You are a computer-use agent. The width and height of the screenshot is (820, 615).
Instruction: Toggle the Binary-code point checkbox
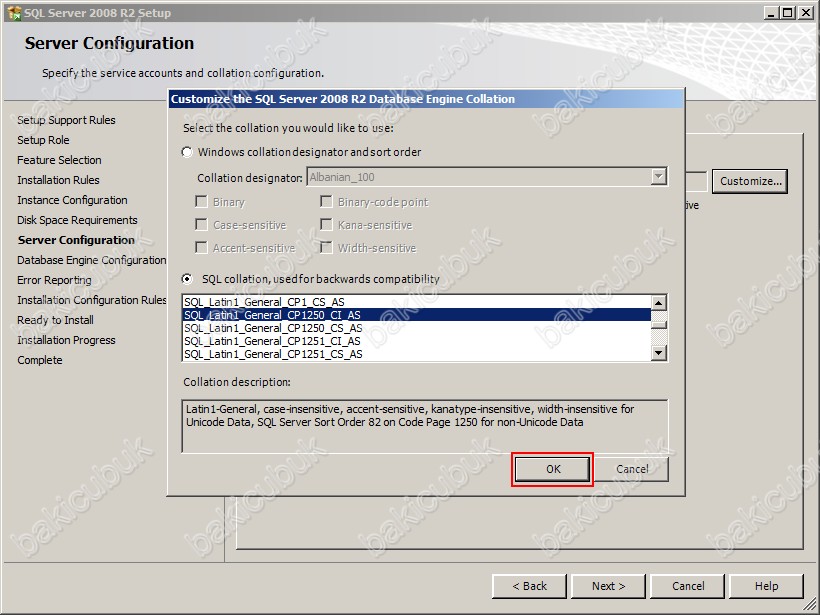tap(326, 202)
